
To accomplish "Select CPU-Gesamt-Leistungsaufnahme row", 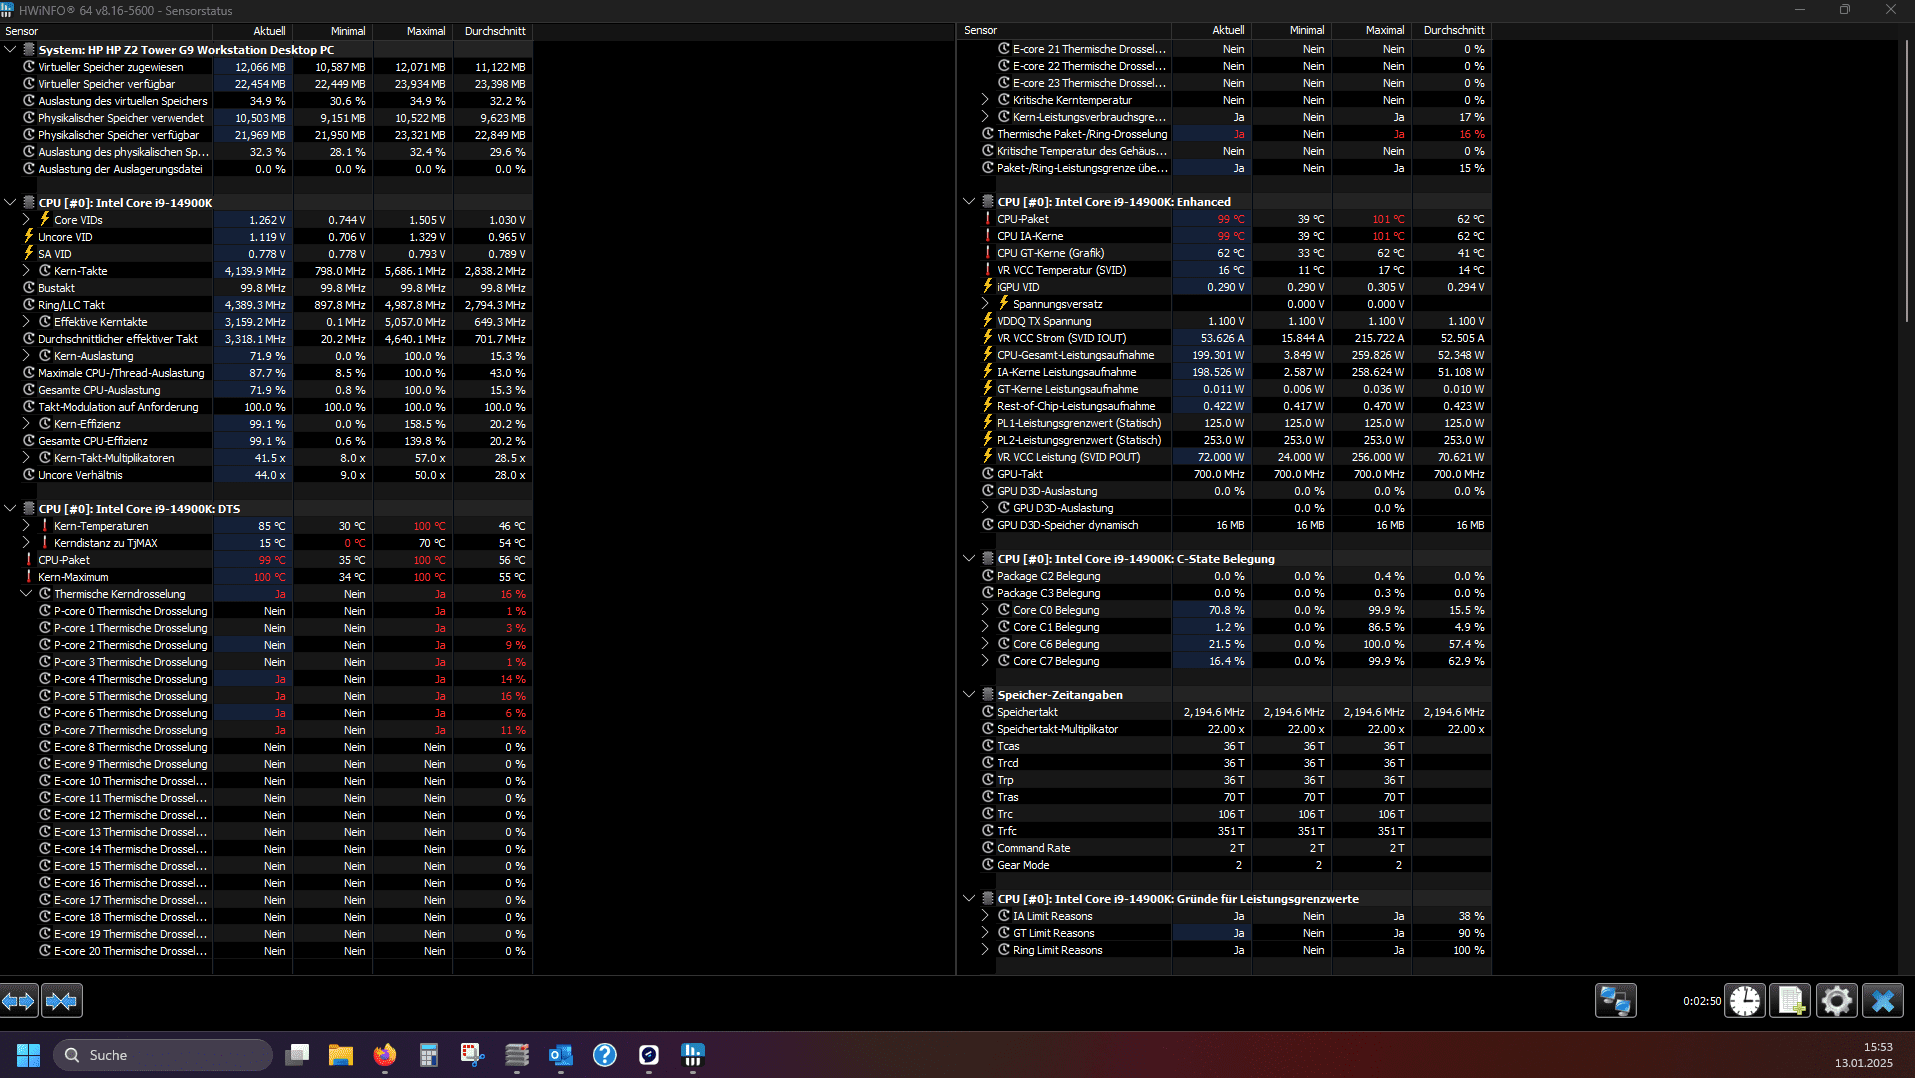I will tap(1225, 355).
